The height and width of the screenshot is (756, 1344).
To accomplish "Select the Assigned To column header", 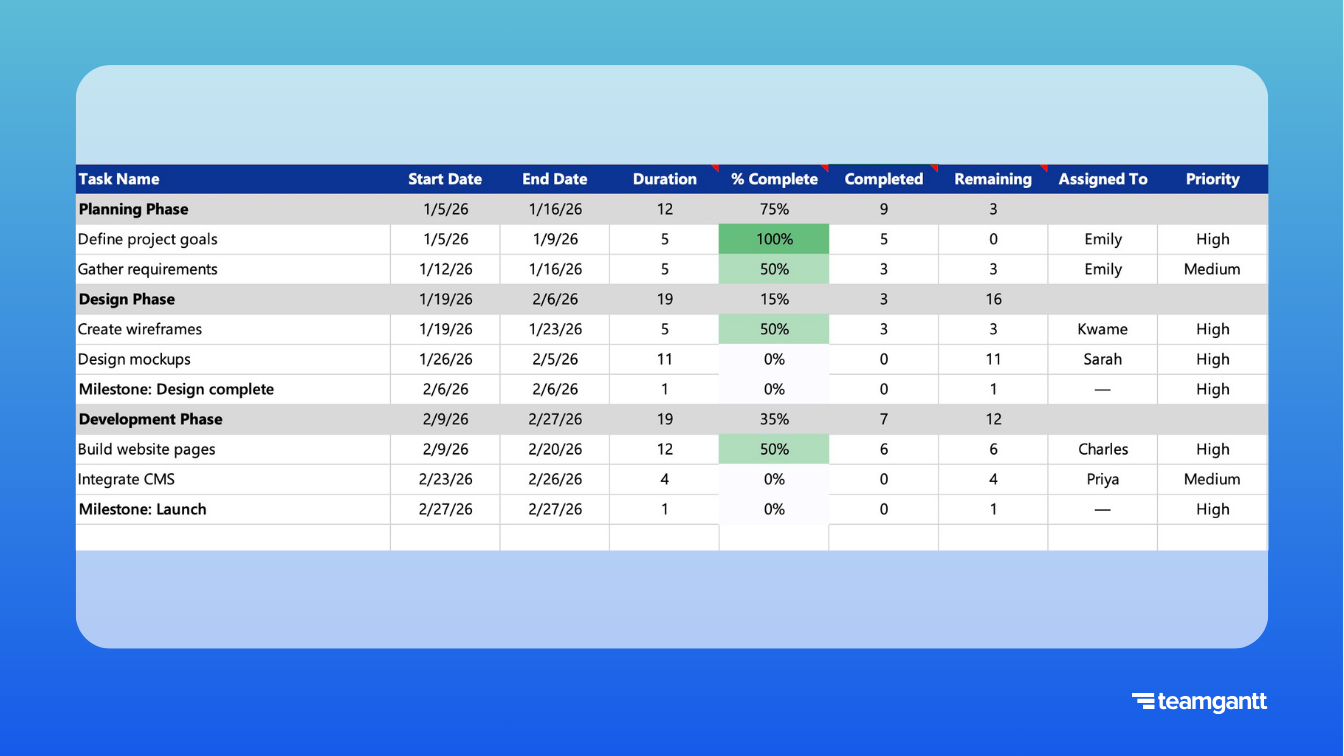I will point(1103,179).
